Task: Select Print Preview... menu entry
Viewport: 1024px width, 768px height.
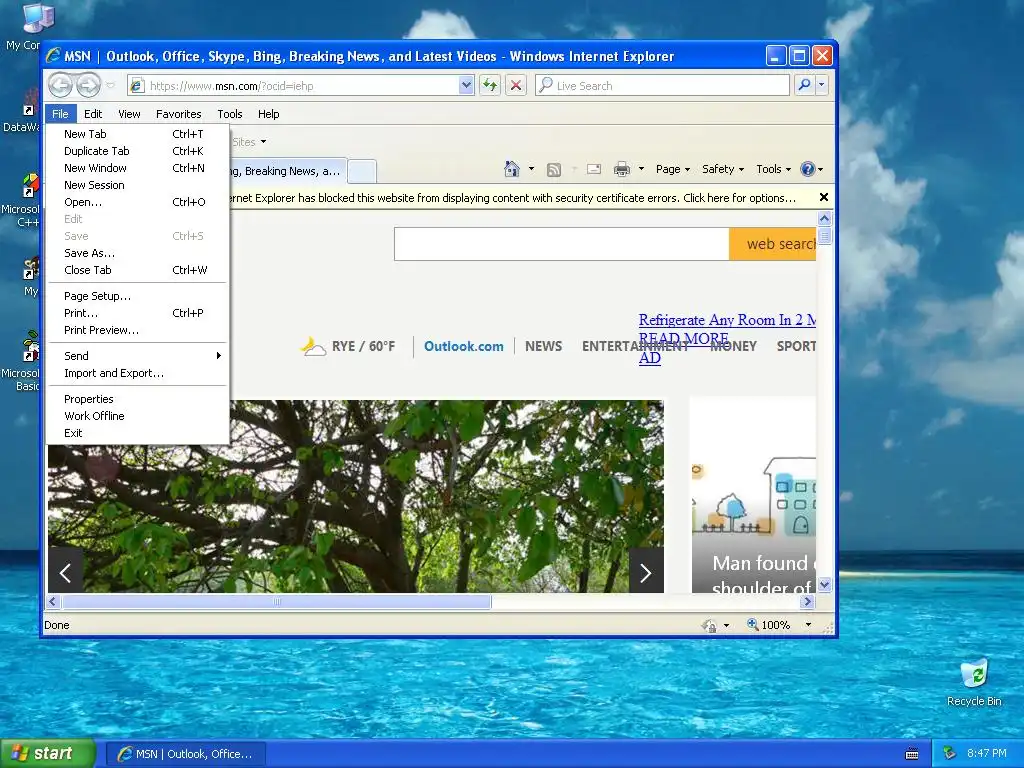Action: tap(138, 330)
